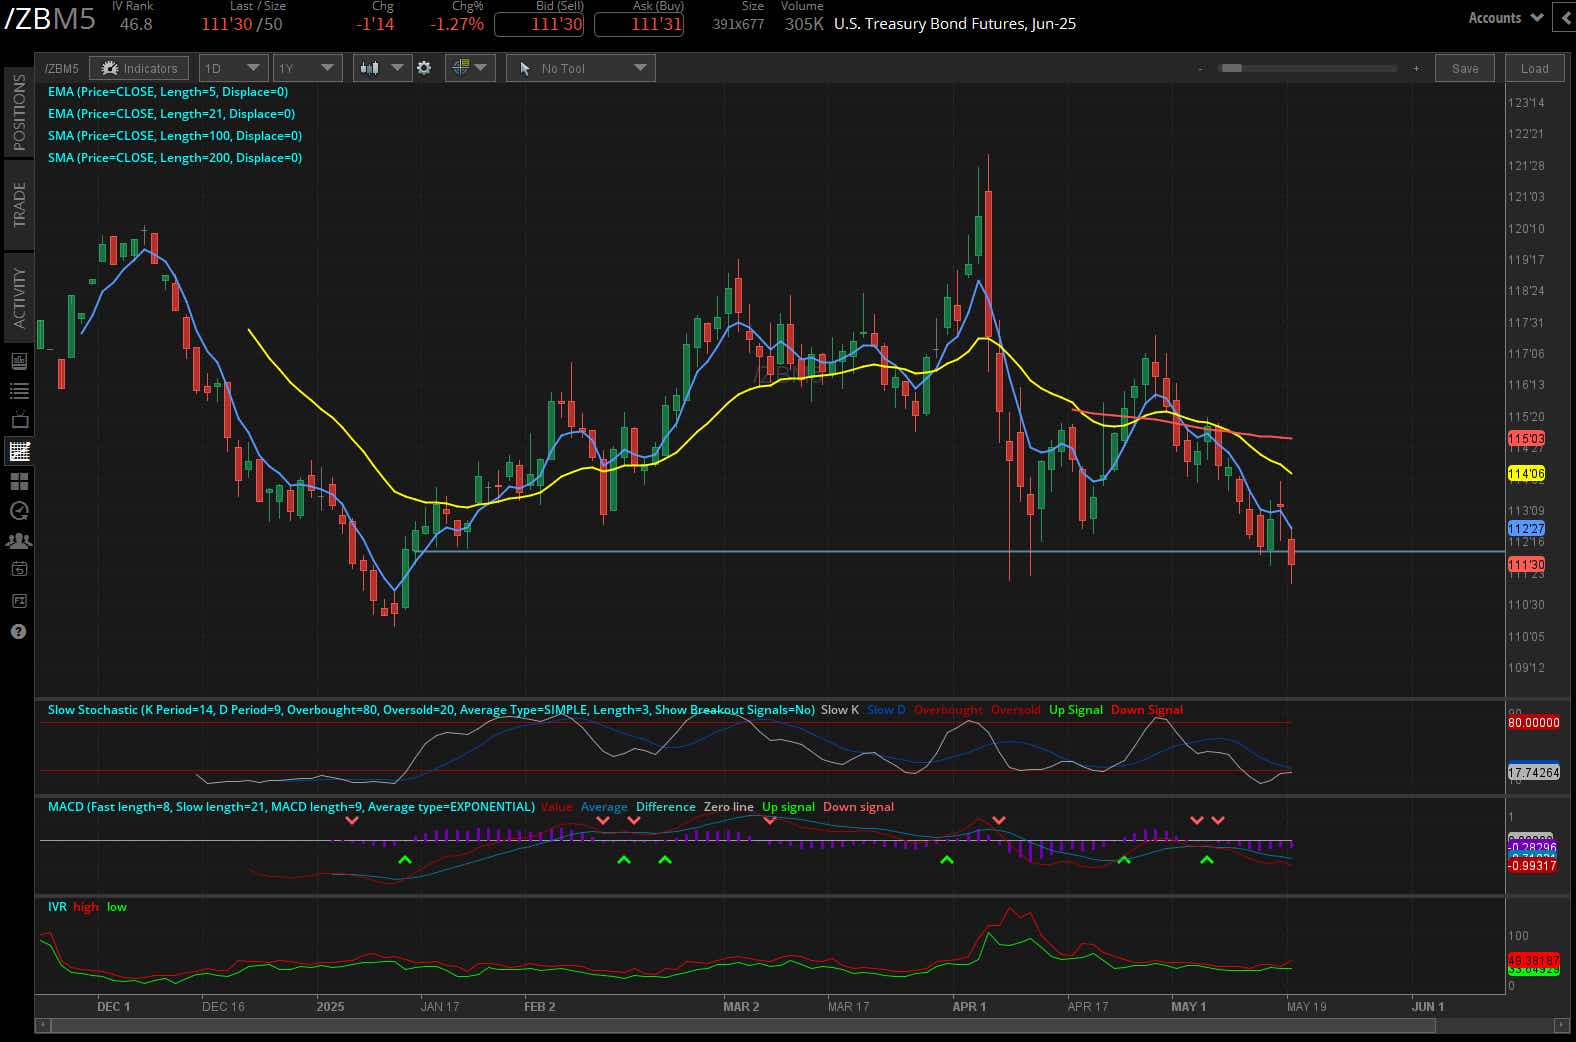Click the FEB 2 date axis label

tap(539, 1006)
